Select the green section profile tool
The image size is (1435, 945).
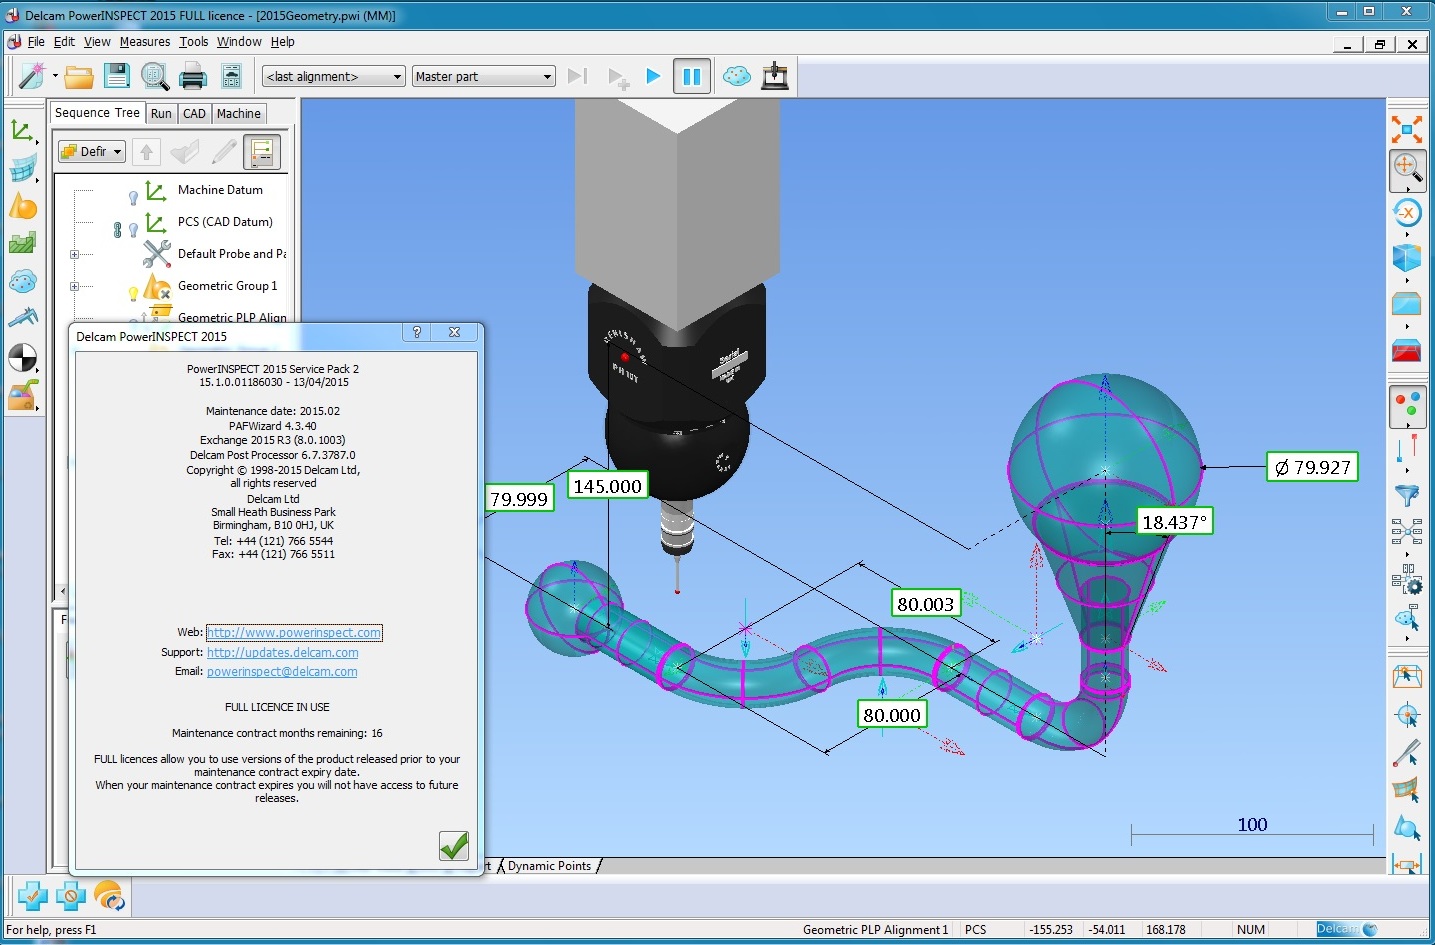22,243
